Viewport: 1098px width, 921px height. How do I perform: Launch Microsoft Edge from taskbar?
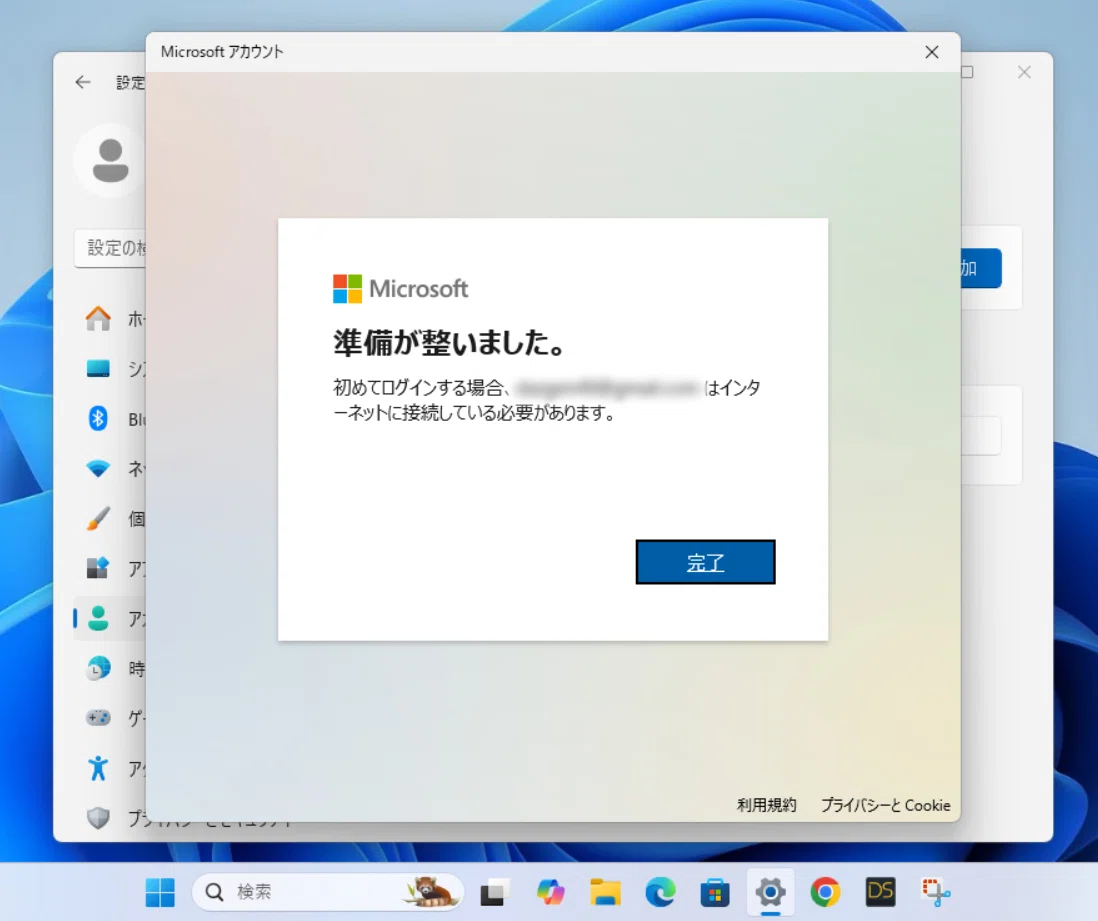[660, 892]
